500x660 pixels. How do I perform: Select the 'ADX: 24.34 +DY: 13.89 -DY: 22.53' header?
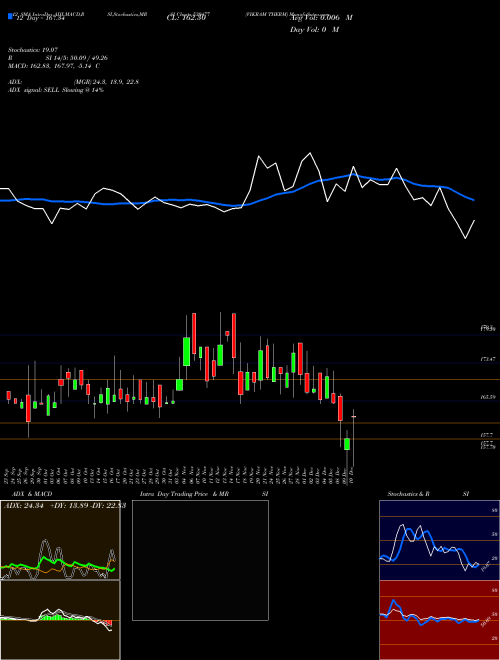point(65,506)
